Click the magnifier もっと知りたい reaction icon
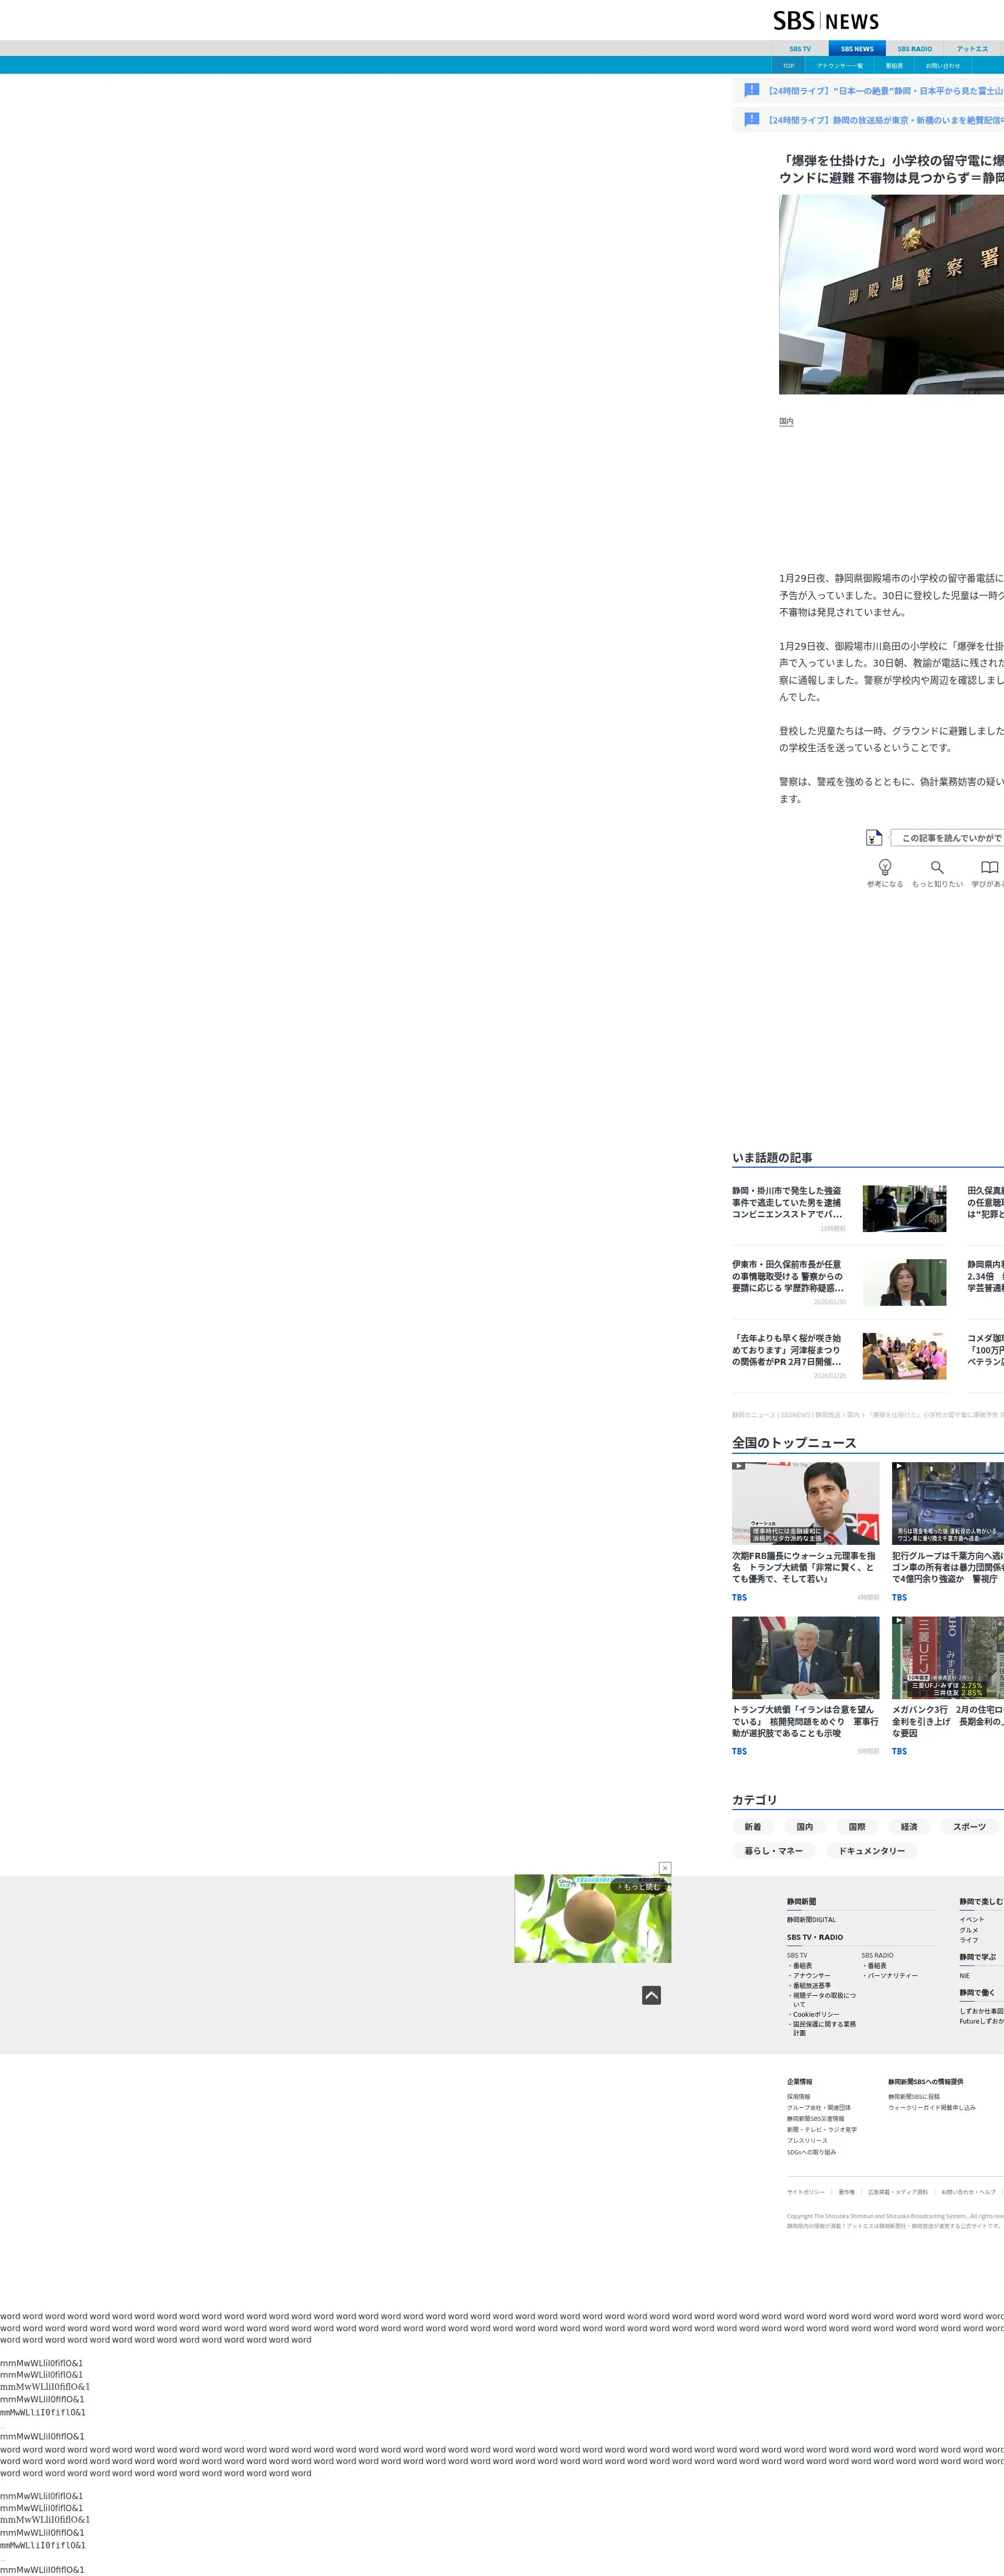 point(937,867)
